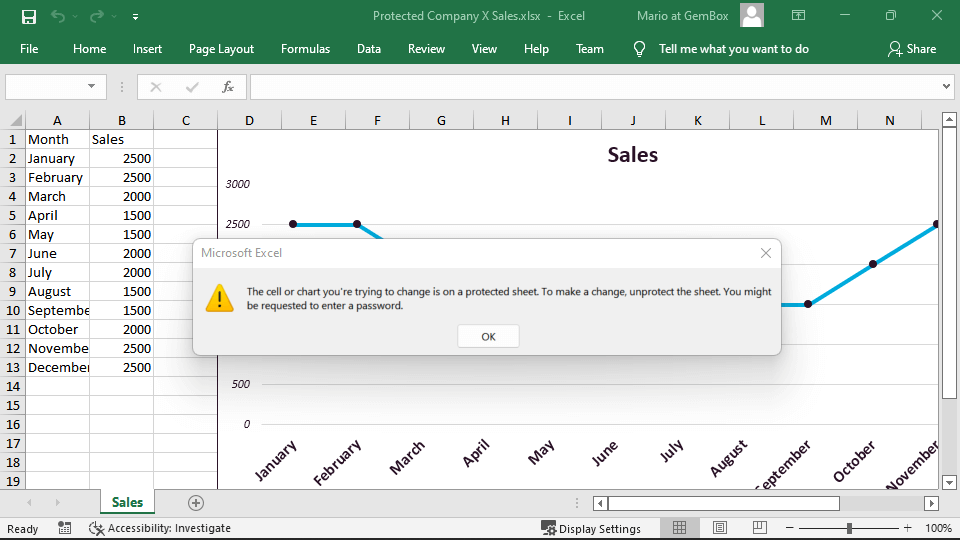The width and height of the screenshot is (960, 540).
Task: Select the Sales sheet tab
Action: click(x=127, y=502)
